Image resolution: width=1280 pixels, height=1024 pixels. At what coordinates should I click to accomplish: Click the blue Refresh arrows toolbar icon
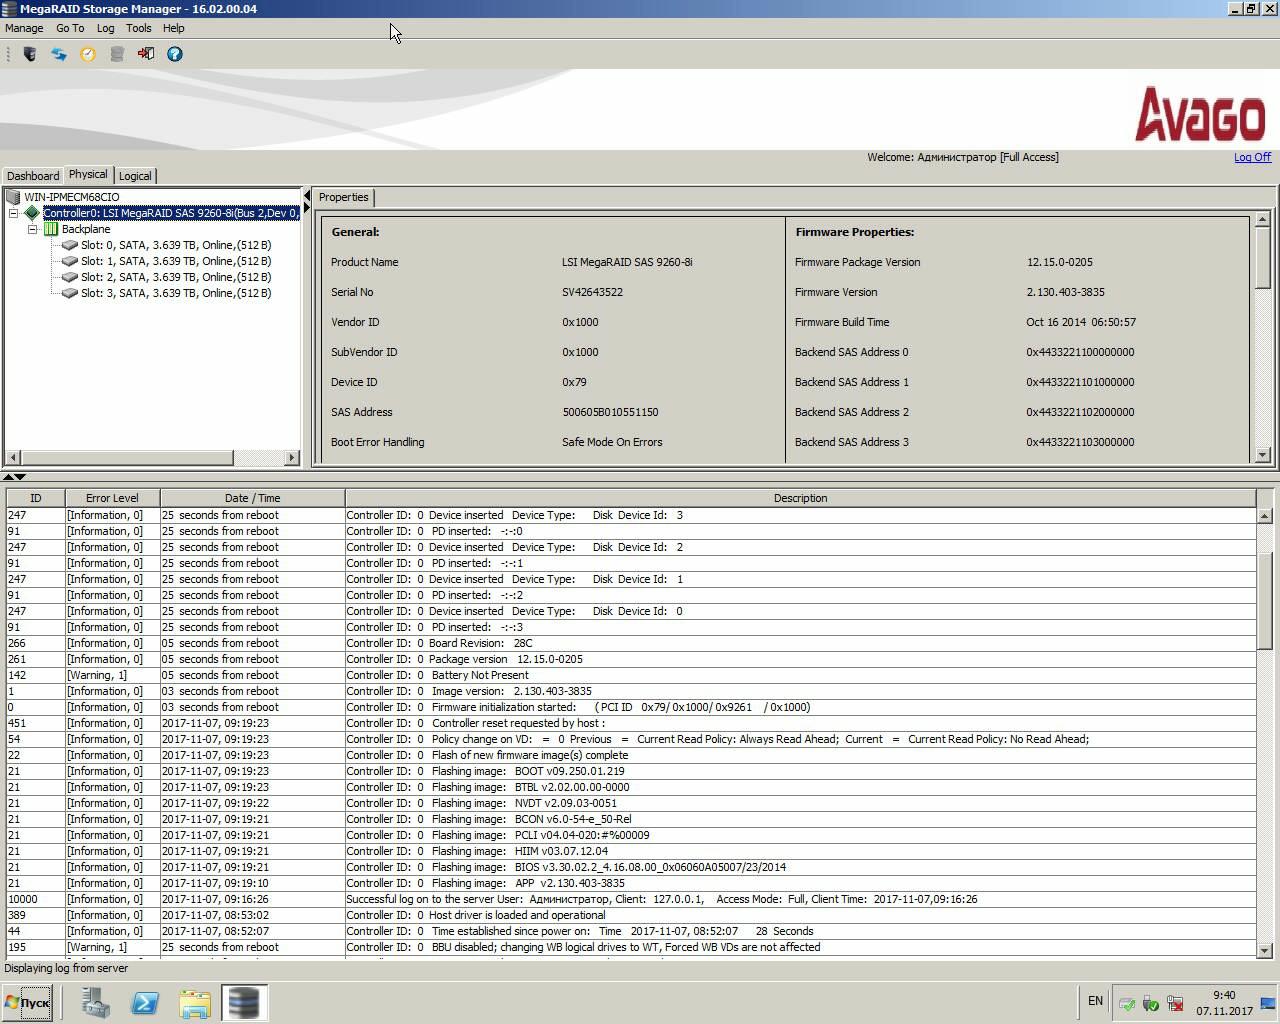click(59, 54)
